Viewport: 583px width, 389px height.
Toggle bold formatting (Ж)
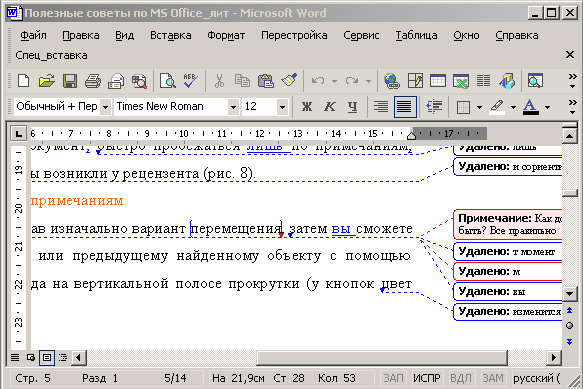pos(307,107)
